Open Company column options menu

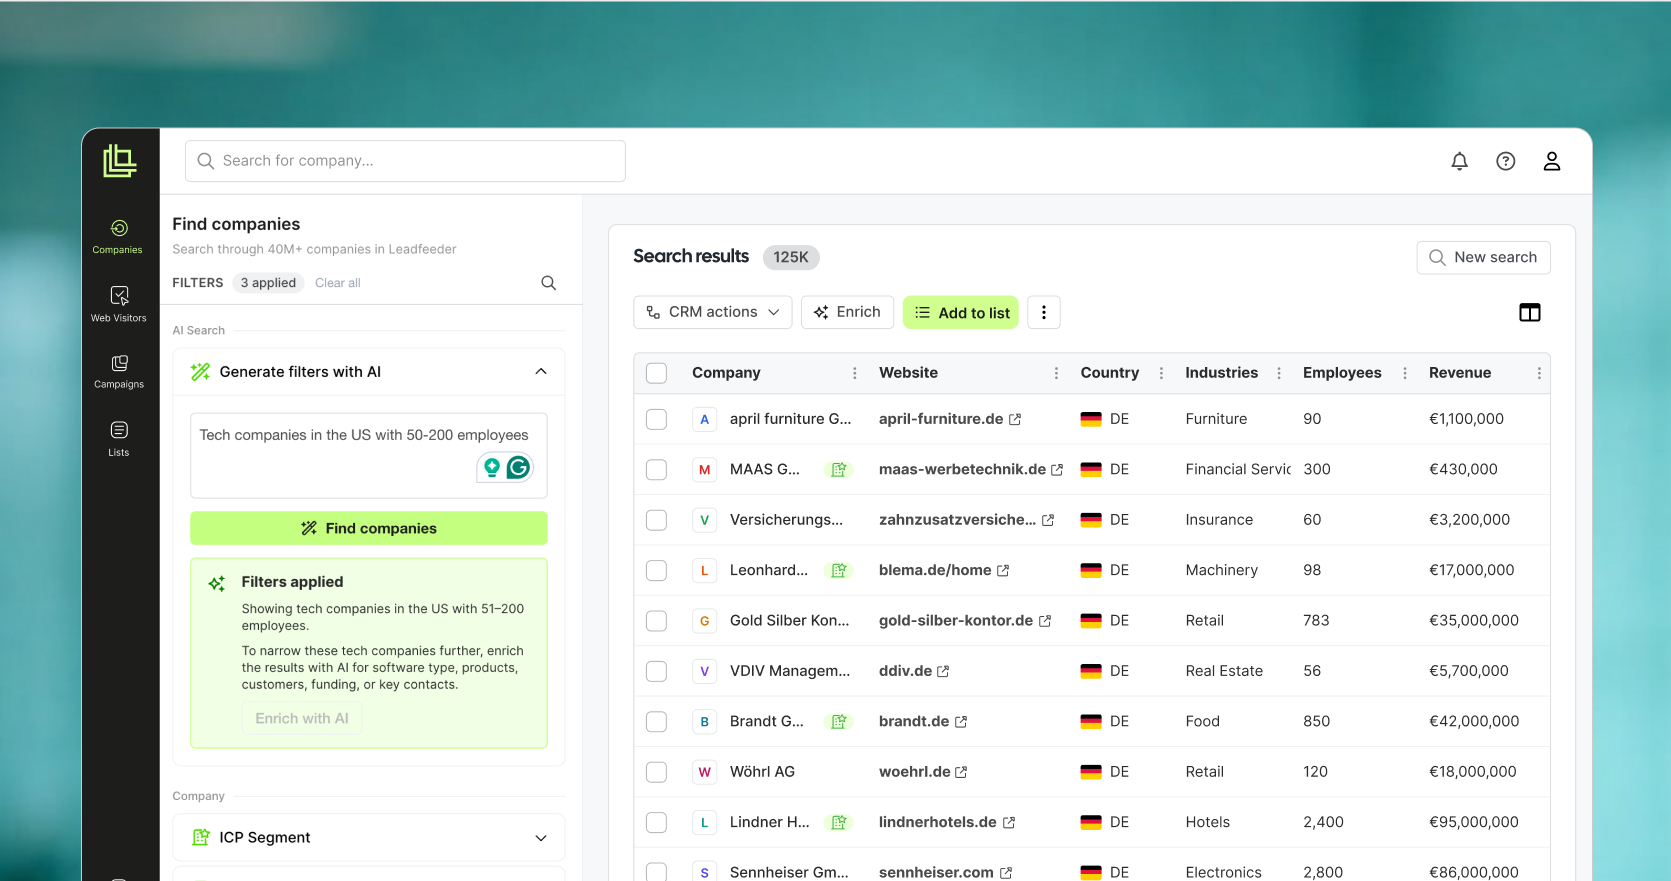tap(855, 373)
